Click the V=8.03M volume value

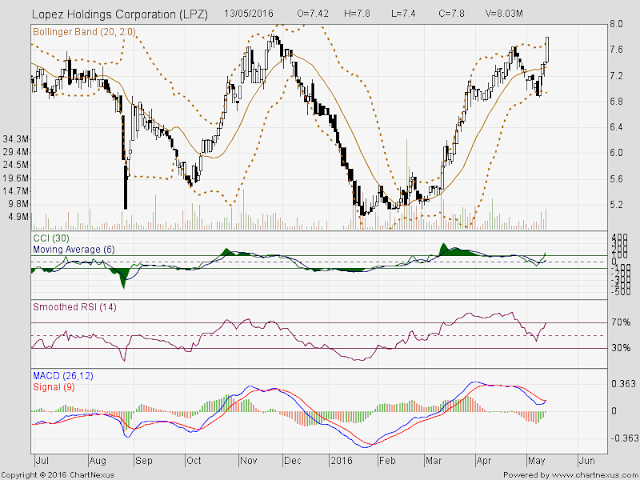(x=504, y=13)
